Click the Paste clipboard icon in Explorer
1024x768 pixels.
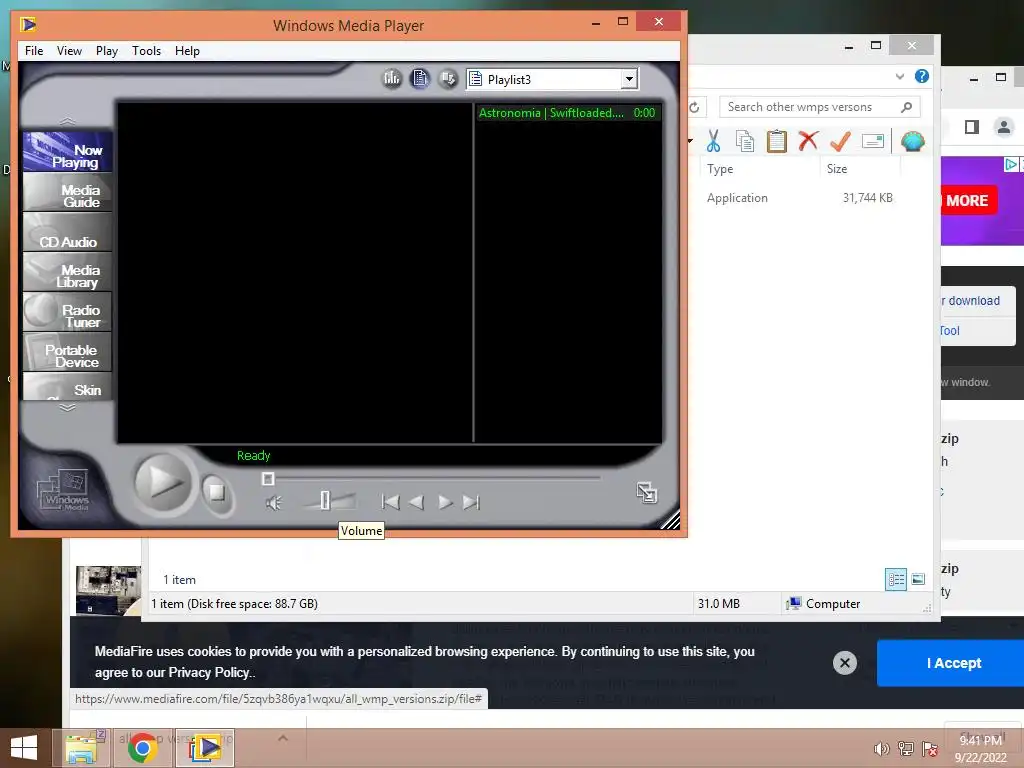point(776,141)
